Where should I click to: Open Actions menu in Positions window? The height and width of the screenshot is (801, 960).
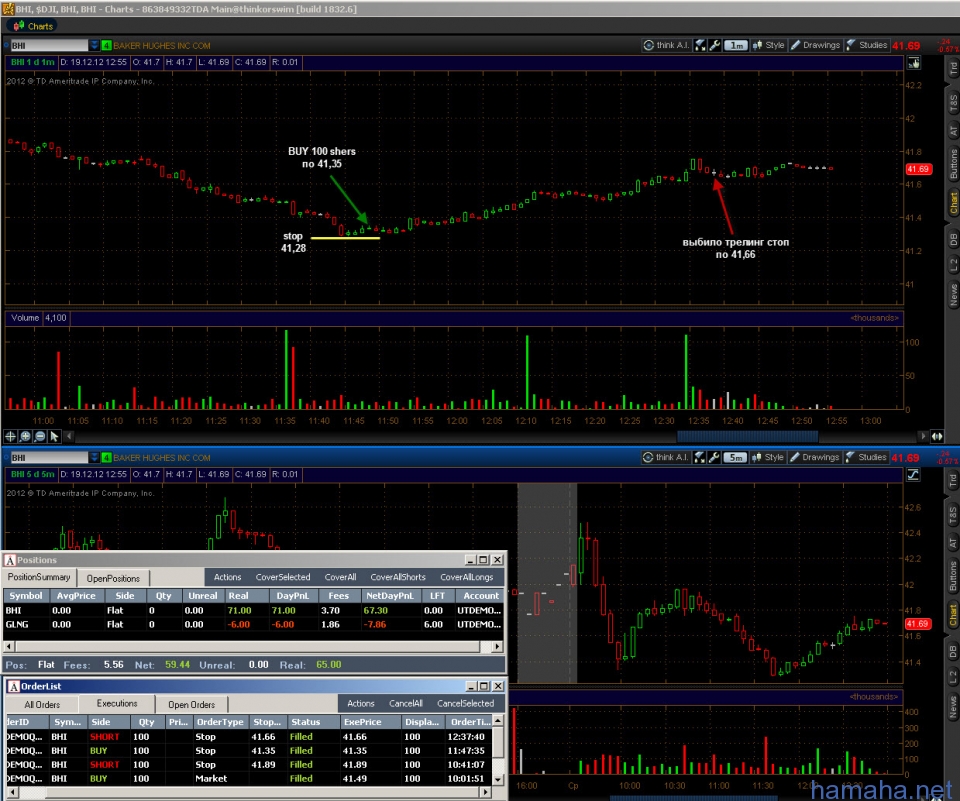coord(227,577)
